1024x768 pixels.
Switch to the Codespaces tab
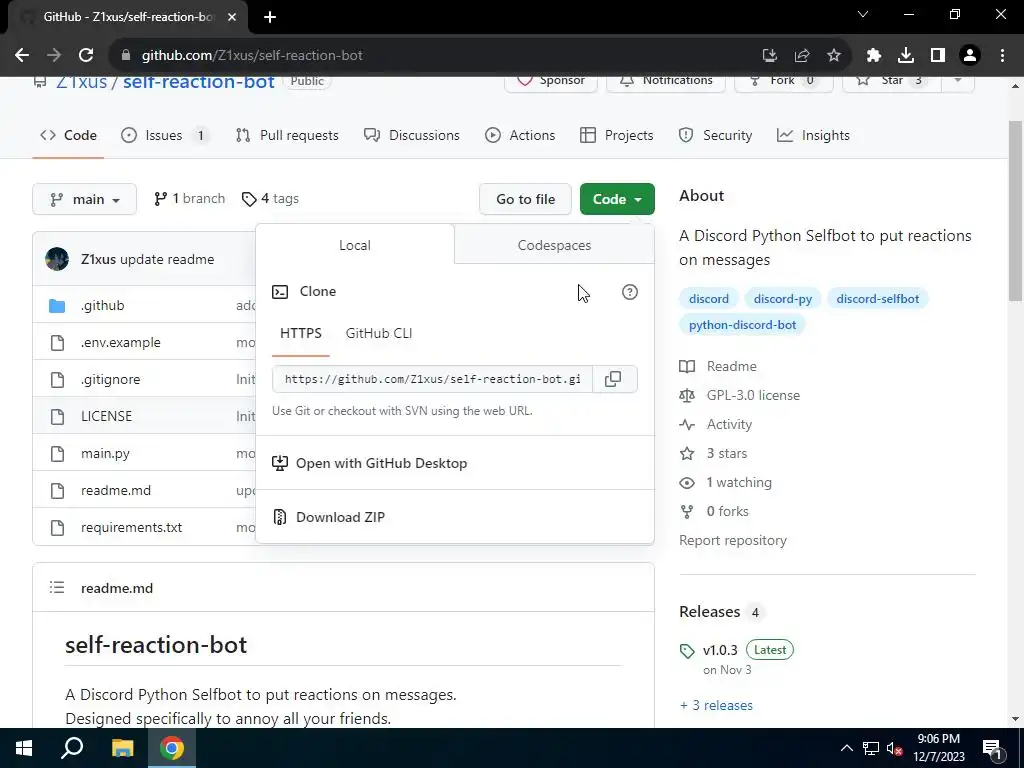click(554, 245)
